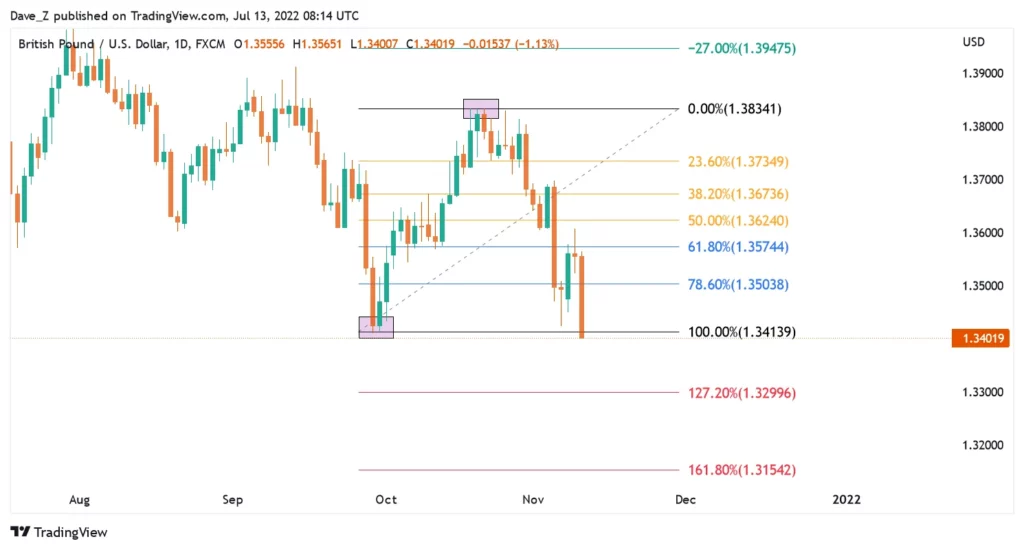The image size is (1024, 550).
Task: Click the 23.60%(1.37349) retracement label
Action: [x=739, y=161]
